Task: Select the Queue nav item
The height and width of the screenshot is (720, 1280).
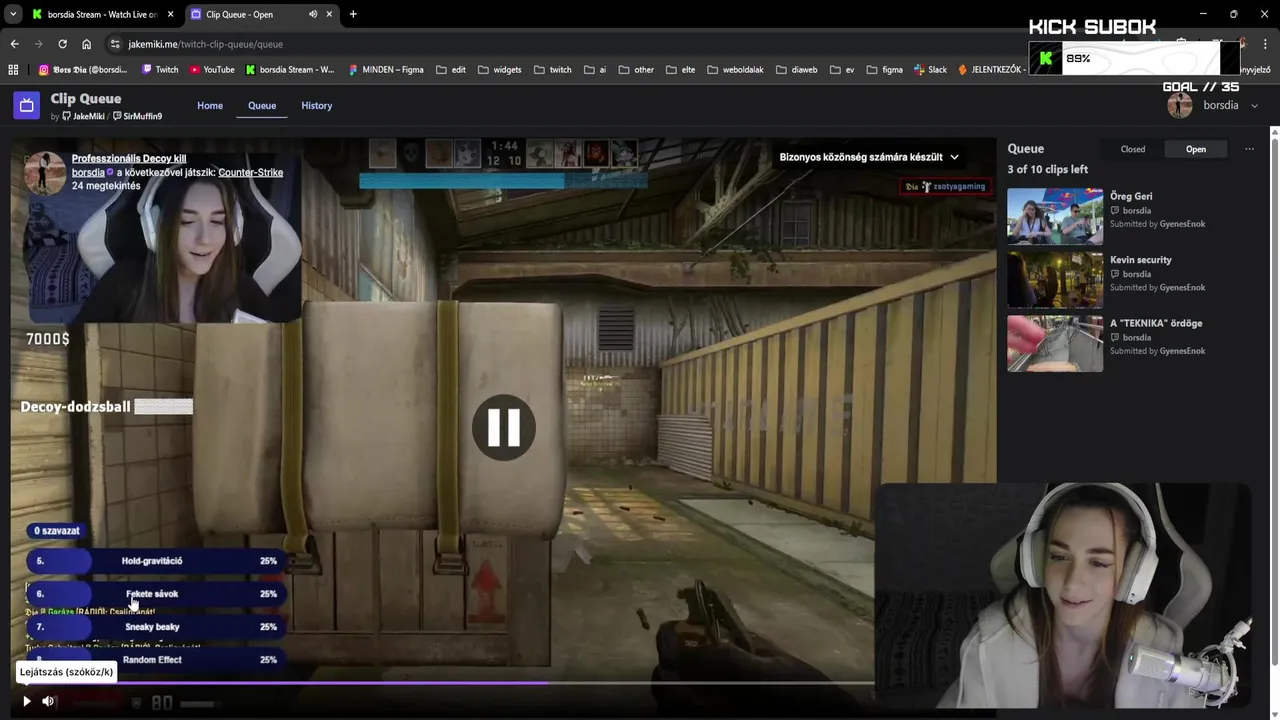Action: tap(262, 105)
